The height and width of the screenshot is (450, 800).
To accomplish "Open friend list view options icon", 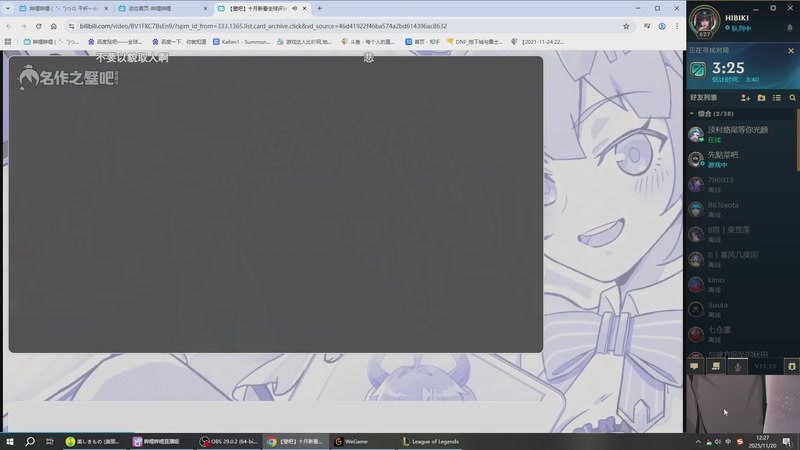I will [x=777, y=97].
